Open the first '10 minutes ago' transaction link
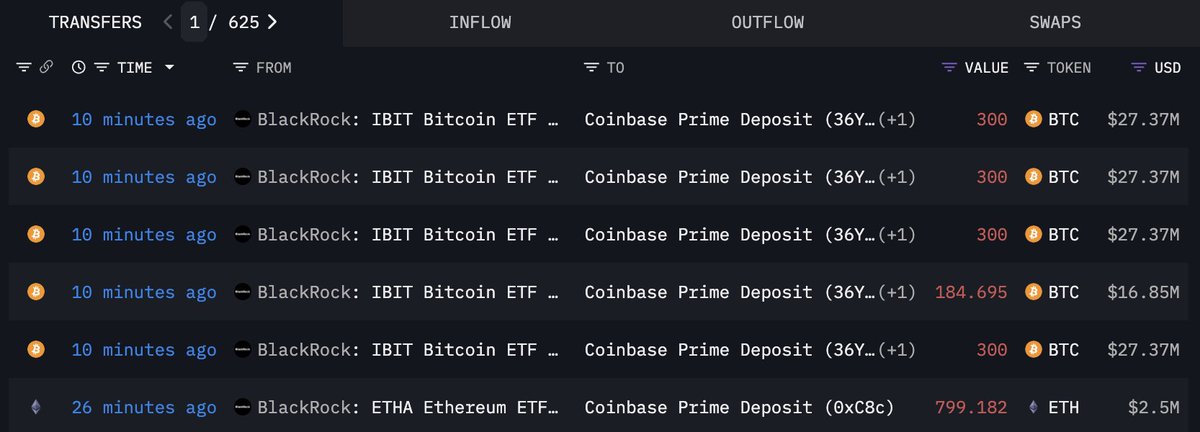The image size is (1200, 432). tap(143, 120)
